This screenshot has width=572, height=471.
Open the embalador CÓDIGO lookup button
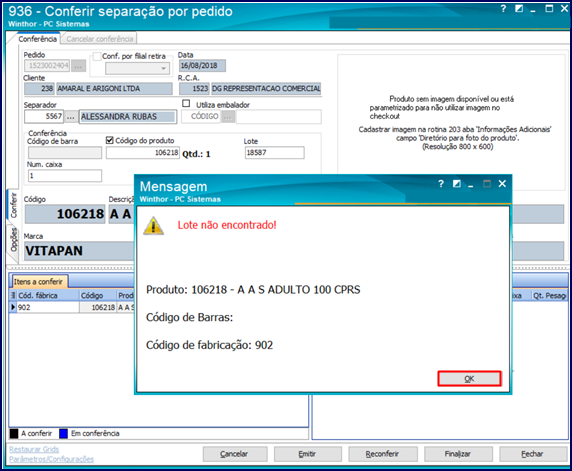click(228, 117)
